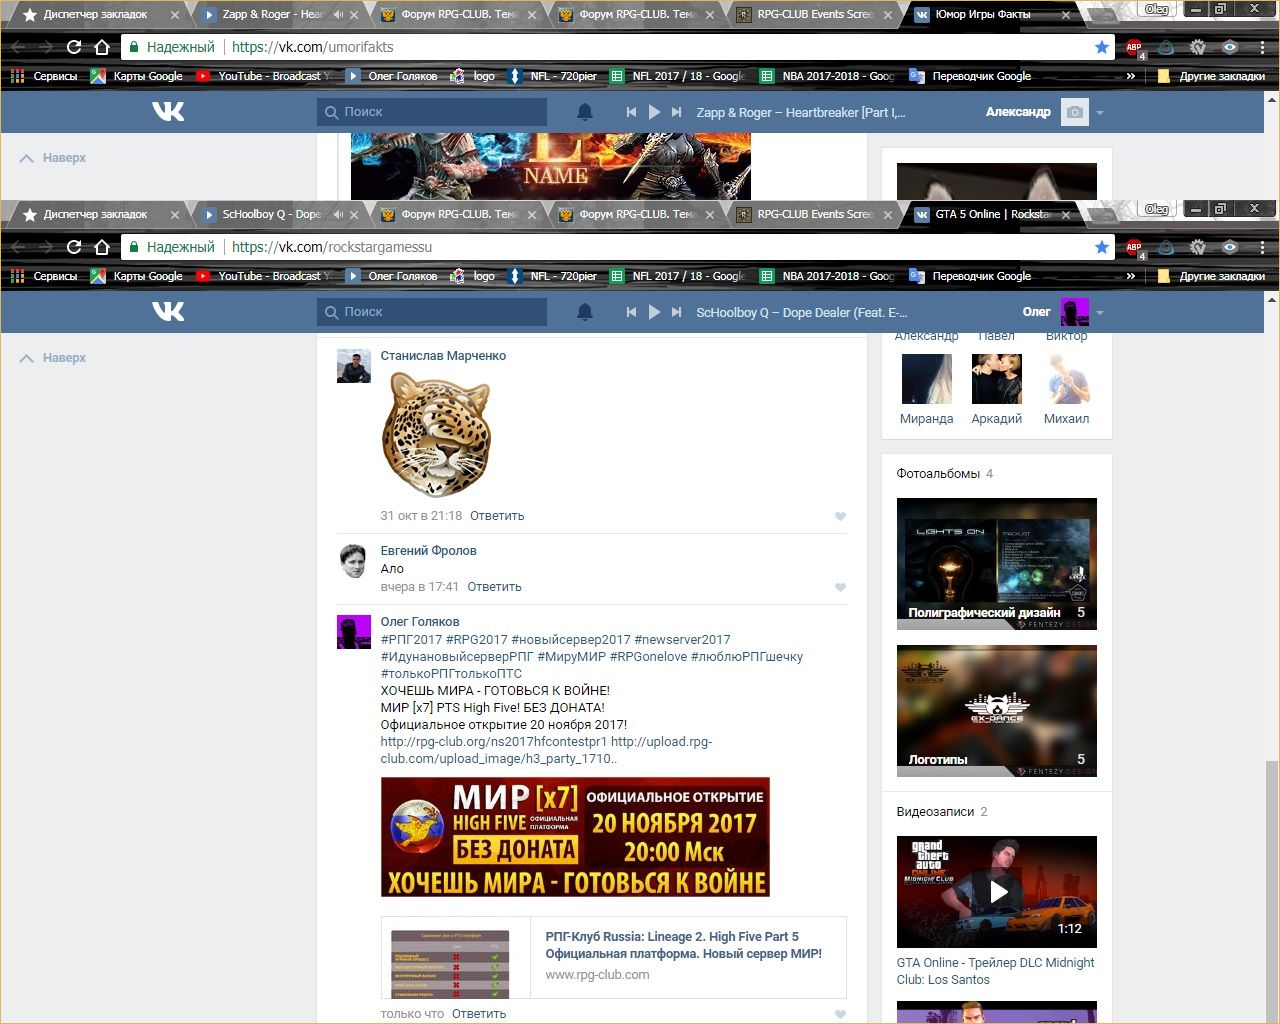Click the camera avatar next to Александр
The image size is (1280, 1024).
click(1075, 112)
